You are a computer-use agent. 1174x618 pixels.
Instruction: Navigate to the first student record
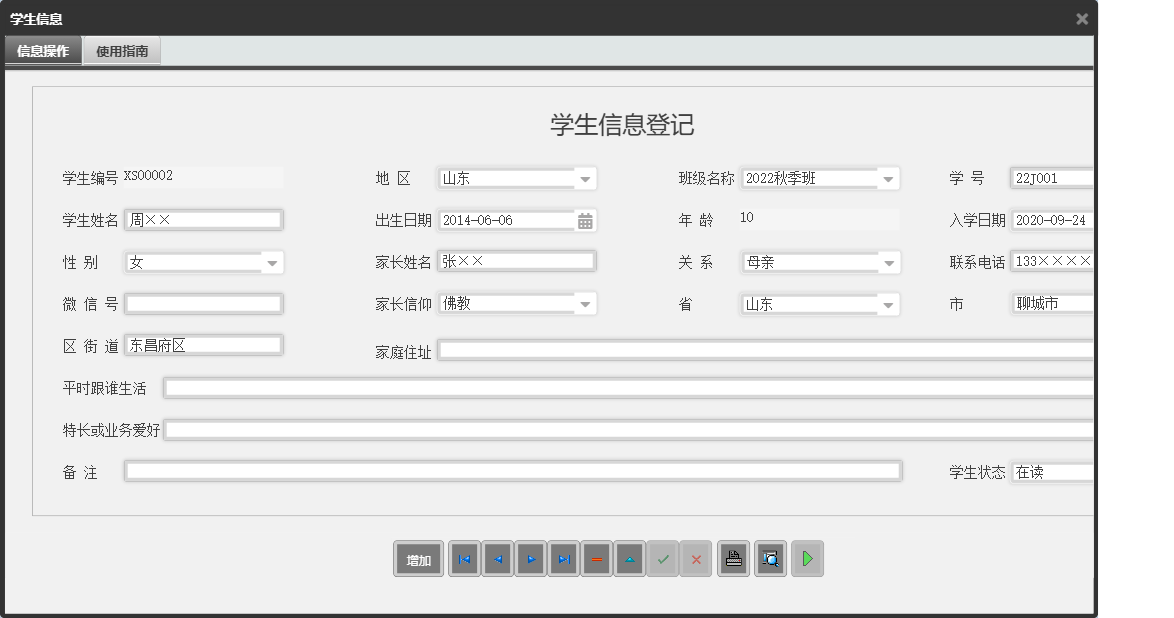pos(463,559)
